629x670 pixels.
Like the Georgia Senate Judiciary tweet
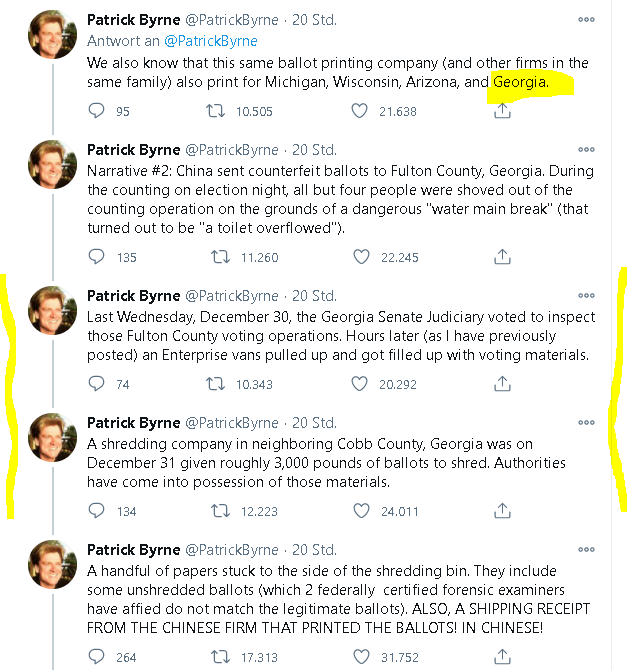tap(360, 384)
